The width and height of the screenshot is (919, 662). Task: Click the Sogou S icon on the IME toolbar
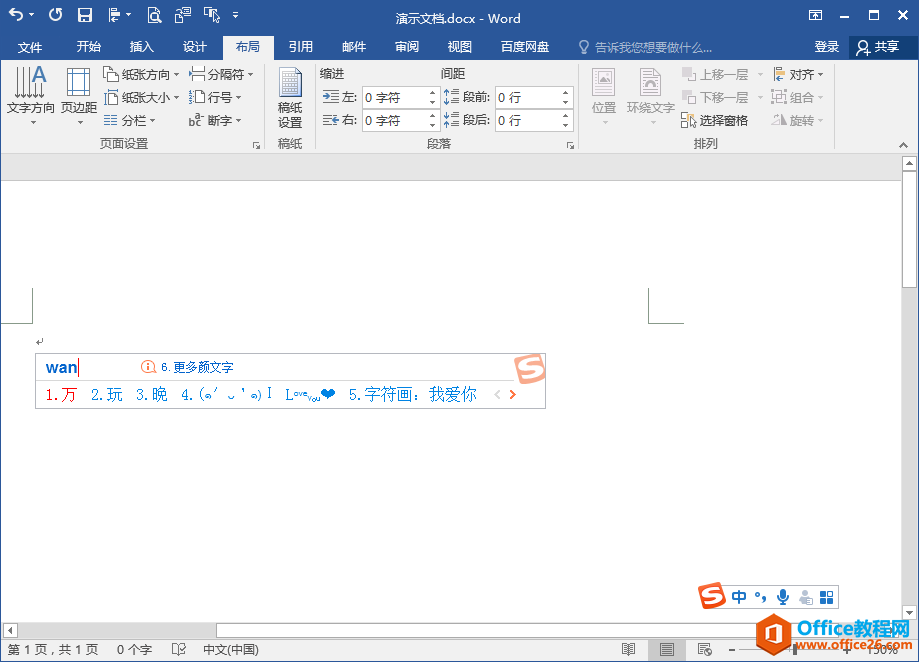click(x=712, y=596)
